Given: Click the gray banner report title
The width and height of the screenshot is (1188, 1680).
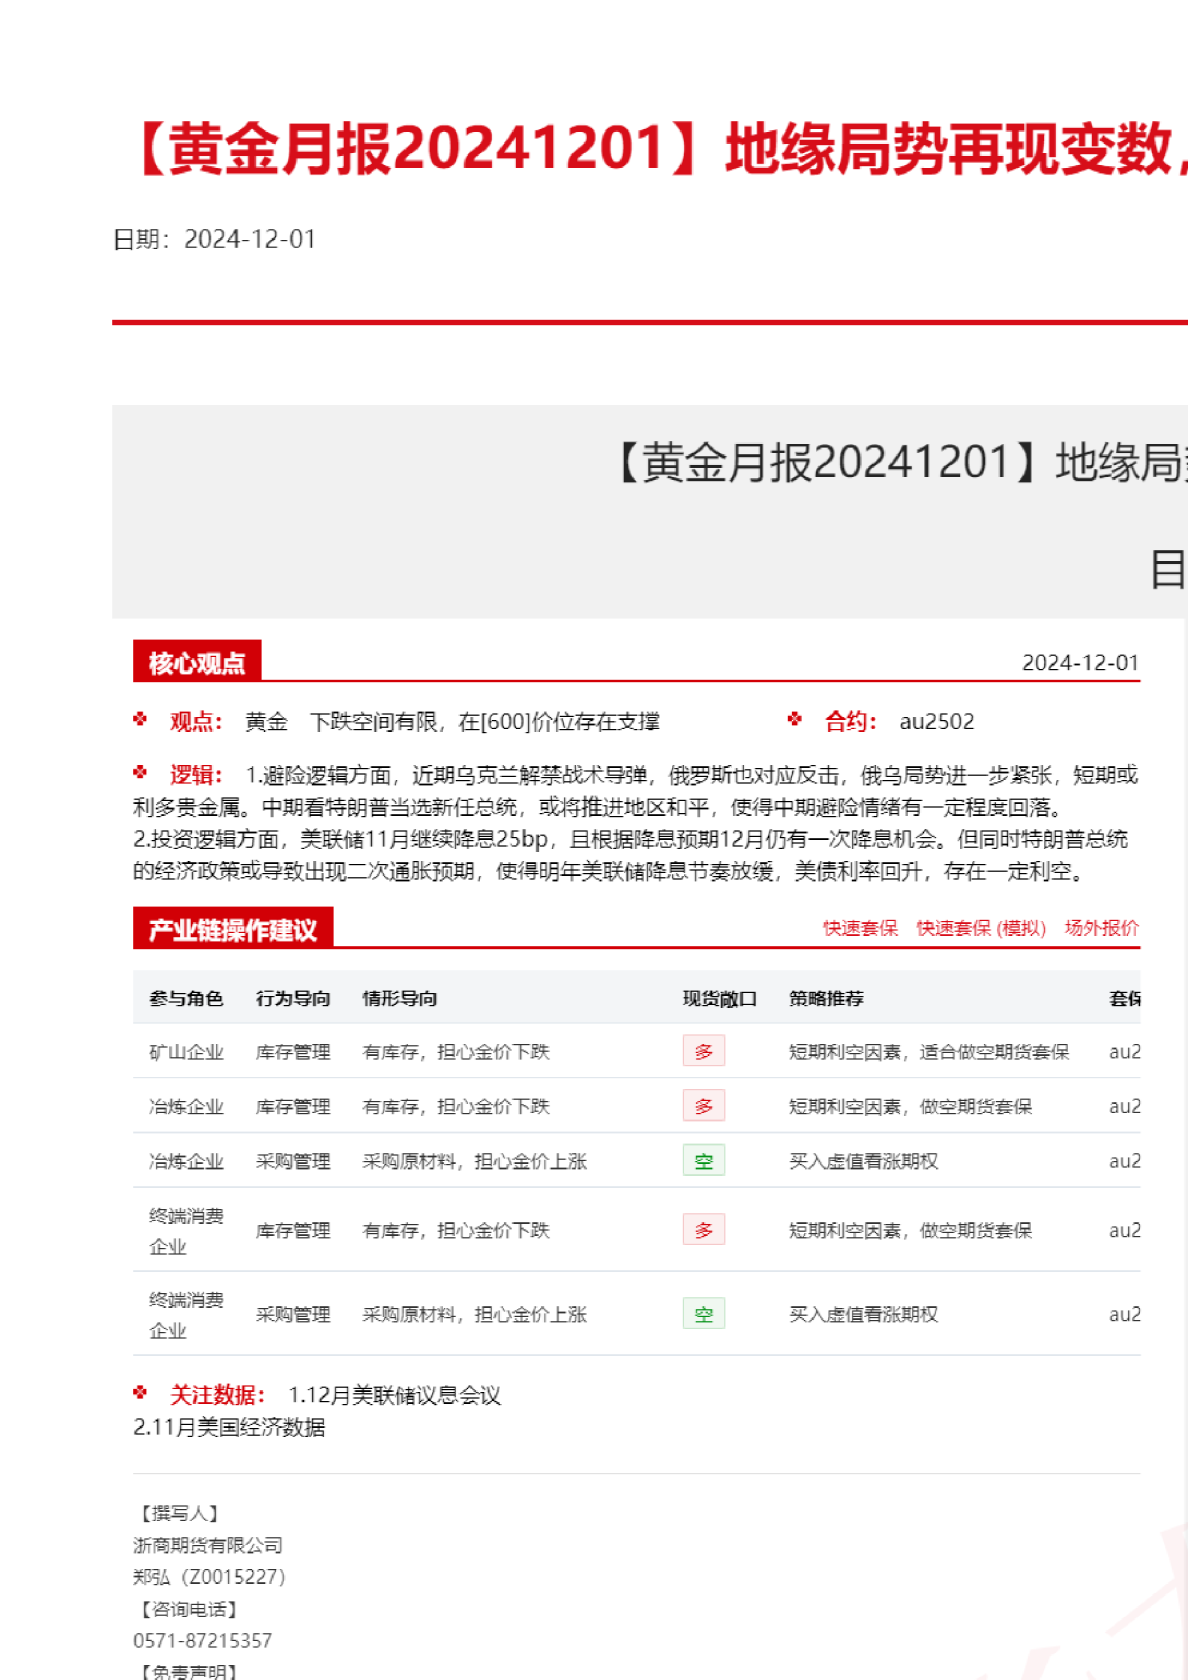Looking at the screenshot, I should 900,463.
